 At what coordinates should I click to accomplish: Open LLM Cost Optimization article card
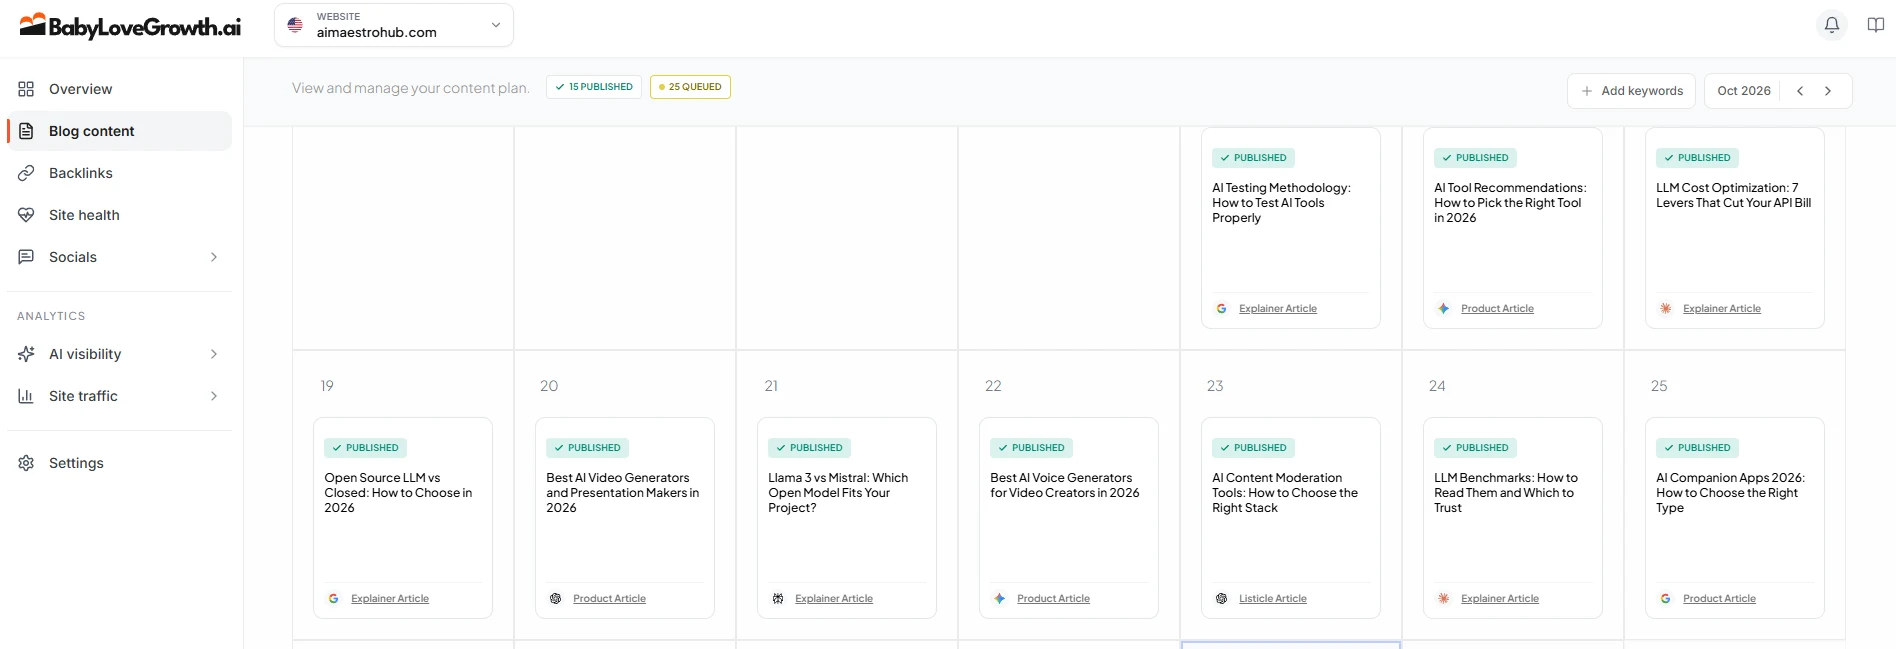point(1734,228)
